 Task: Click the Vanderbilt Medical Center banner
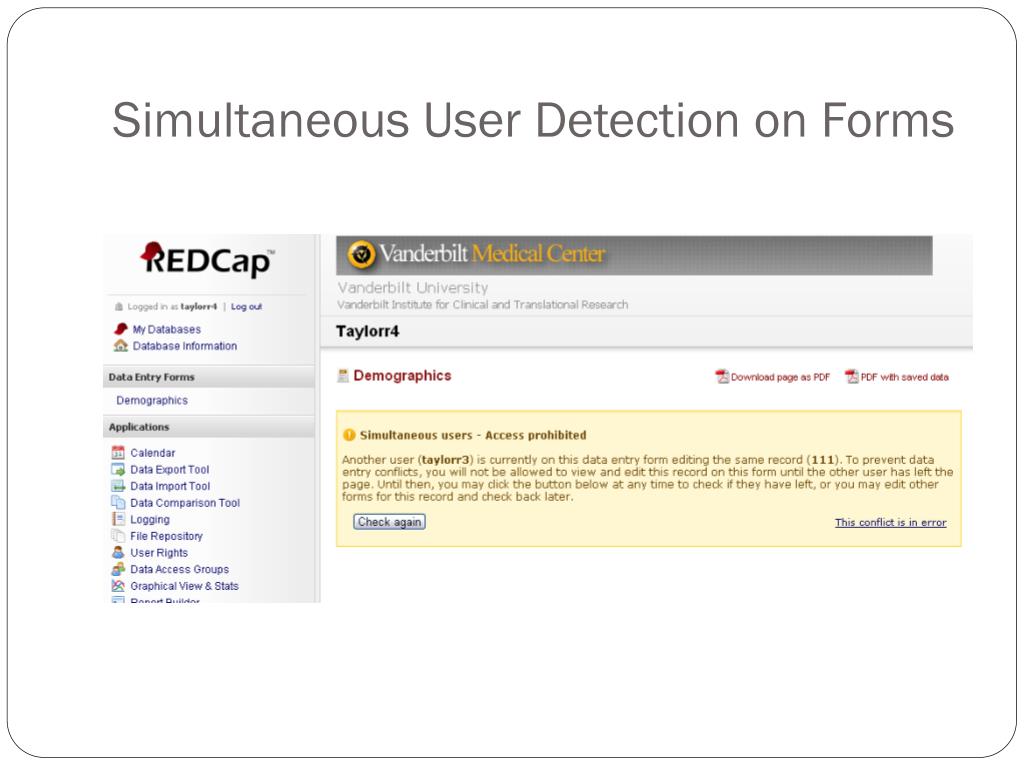[634, 255]
